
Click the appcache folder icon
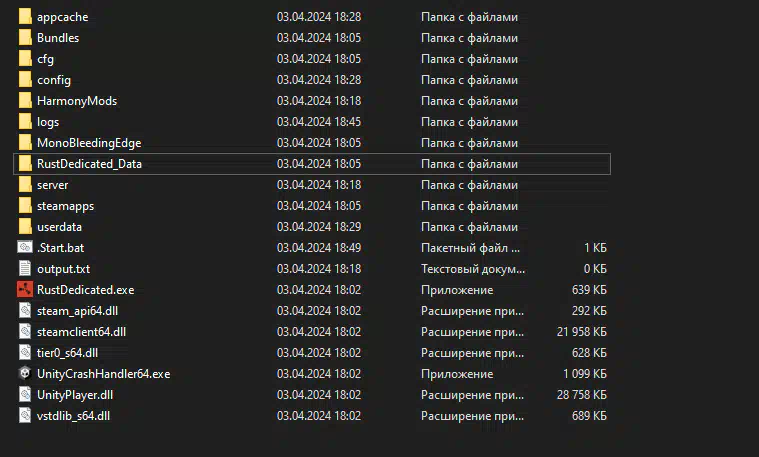[x=25, y=16]
